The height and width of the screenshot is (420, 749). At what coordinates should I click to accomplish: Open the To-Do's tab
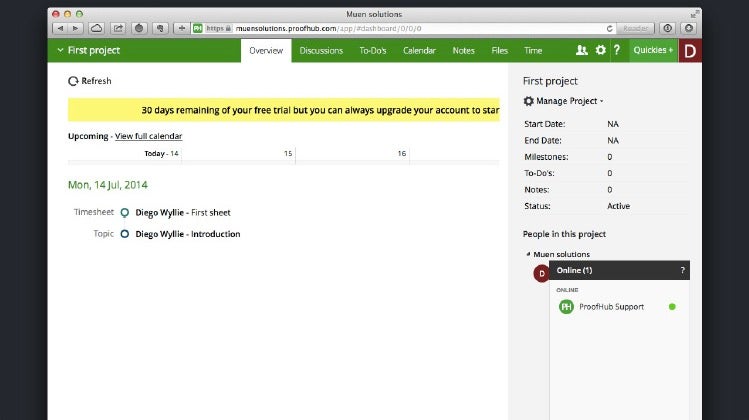coord(373,51)
